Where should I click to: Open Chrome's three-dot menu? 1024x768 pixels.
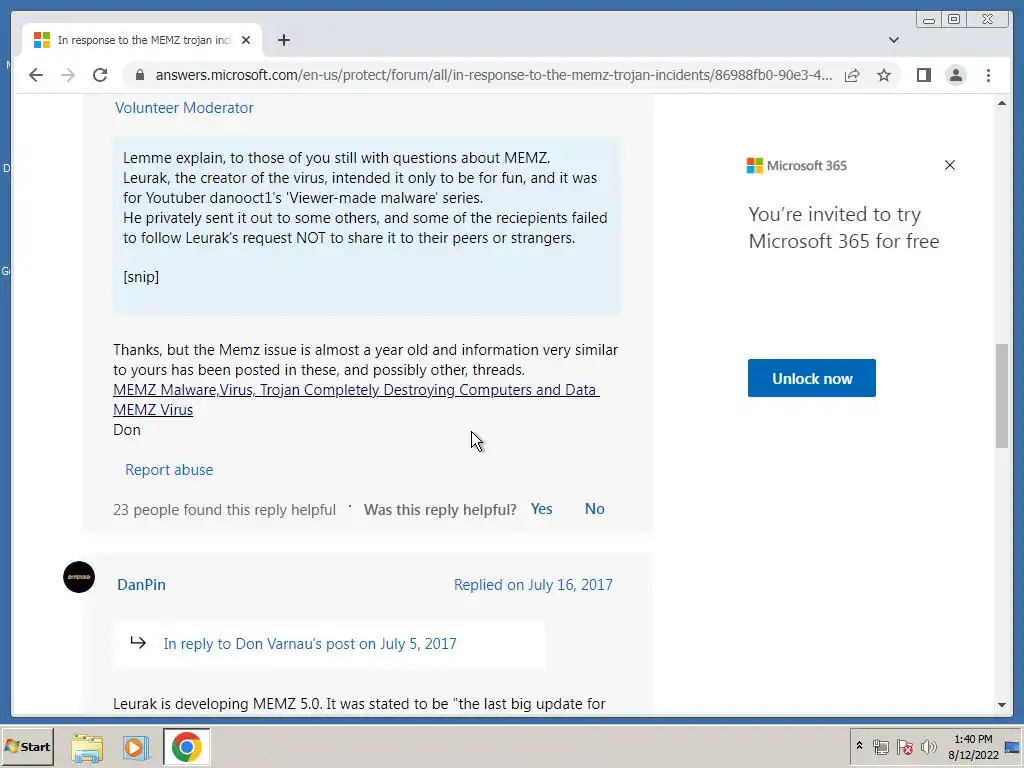click(988, 75)
